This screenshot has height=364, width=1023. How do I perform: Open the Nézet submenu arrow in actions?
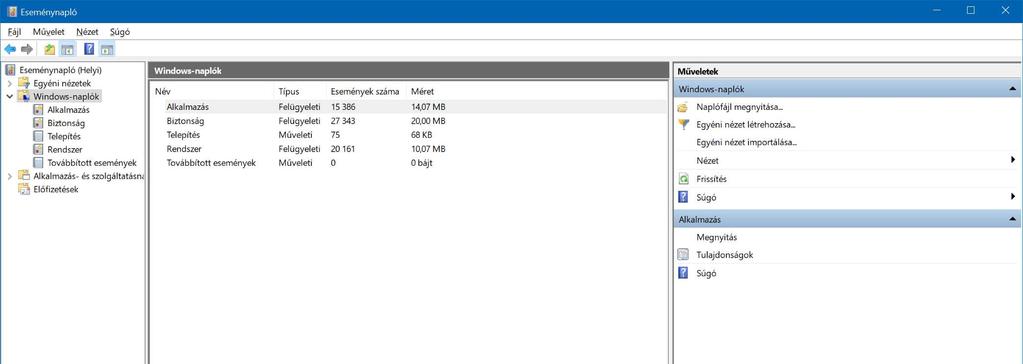point(1013,160)
